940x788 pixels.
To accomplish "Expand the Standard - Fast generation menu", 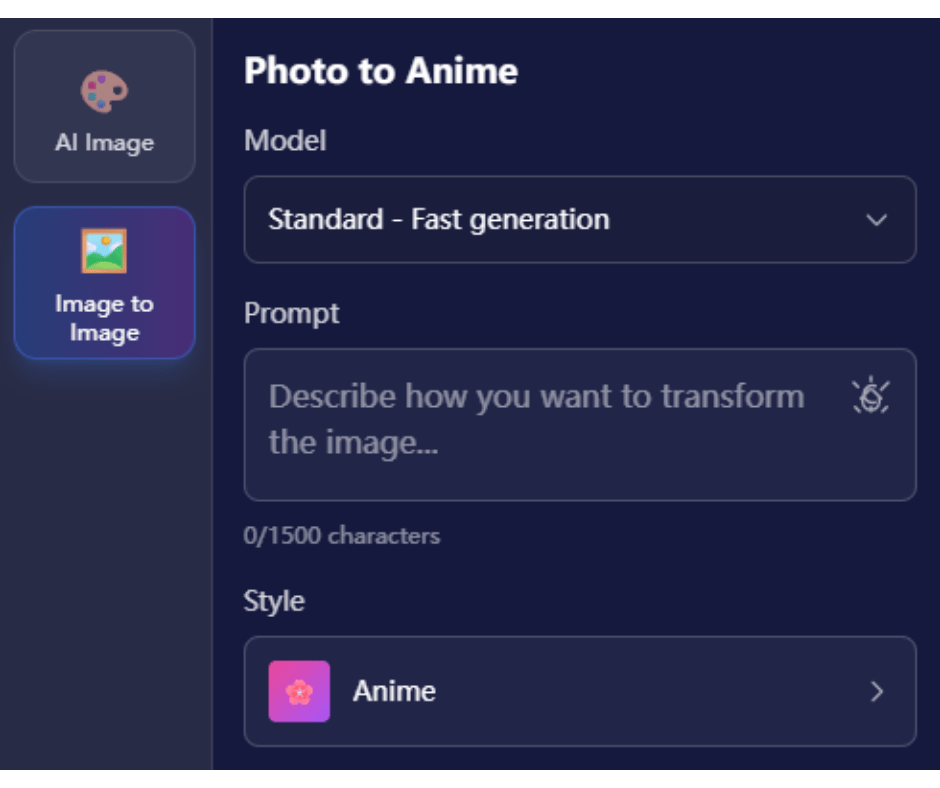I will pyautogui.click(x=580, y=220).
